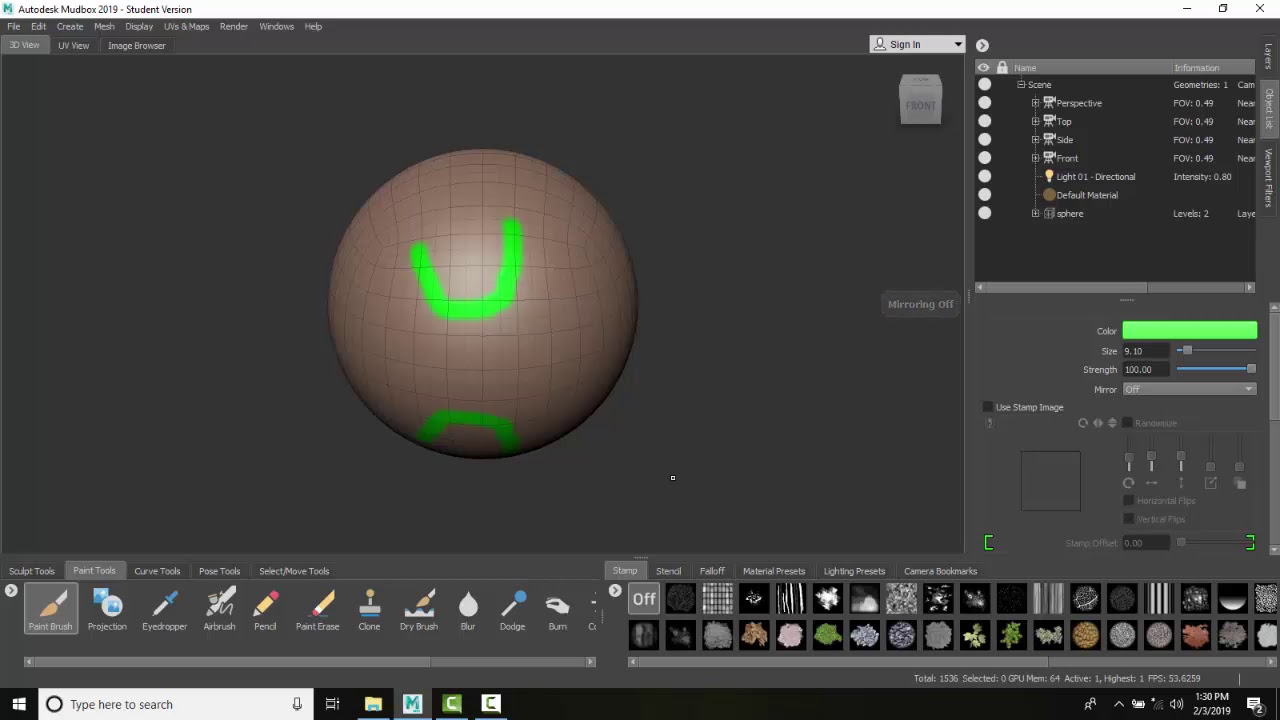Click the Default Material sphere icon
Image resolution: width=1280 pixels, height=720 pixels.
point(1049,195)
